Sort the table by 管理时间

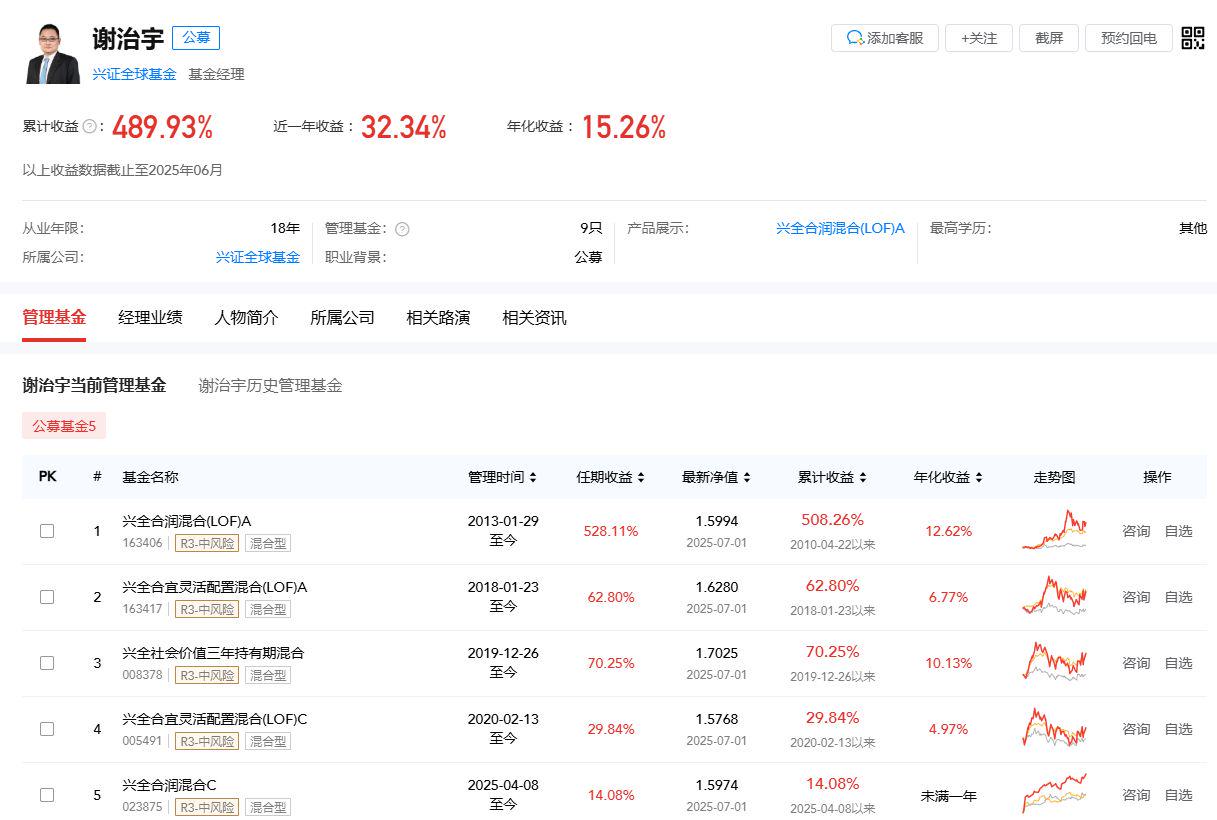coord(503,477)
